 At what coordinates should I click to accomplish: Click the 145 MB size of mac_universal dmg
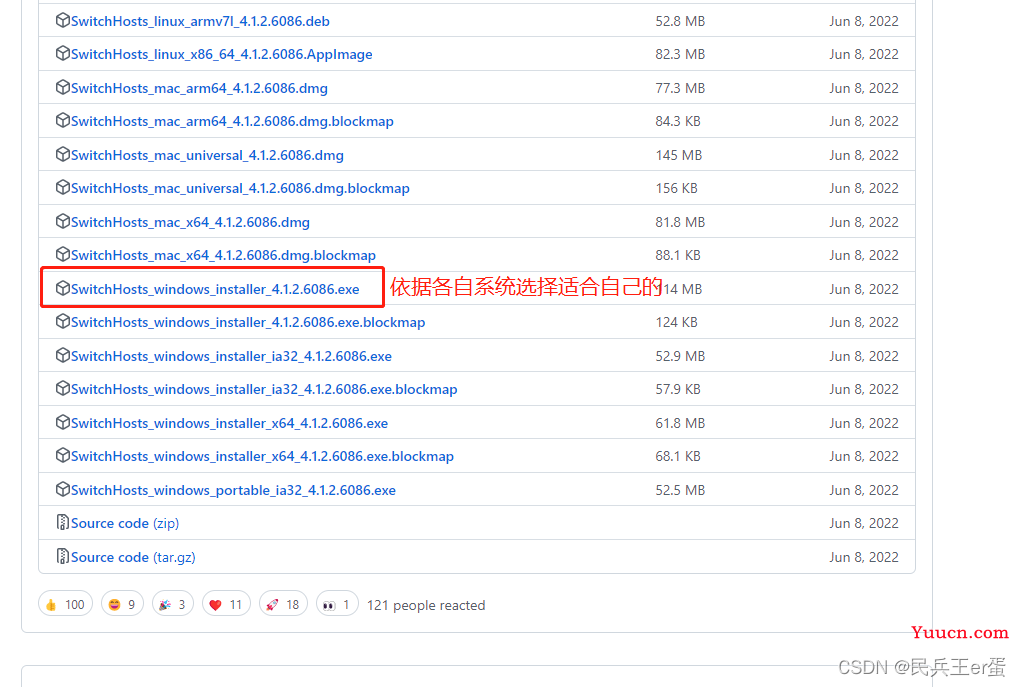click(678, 156)
